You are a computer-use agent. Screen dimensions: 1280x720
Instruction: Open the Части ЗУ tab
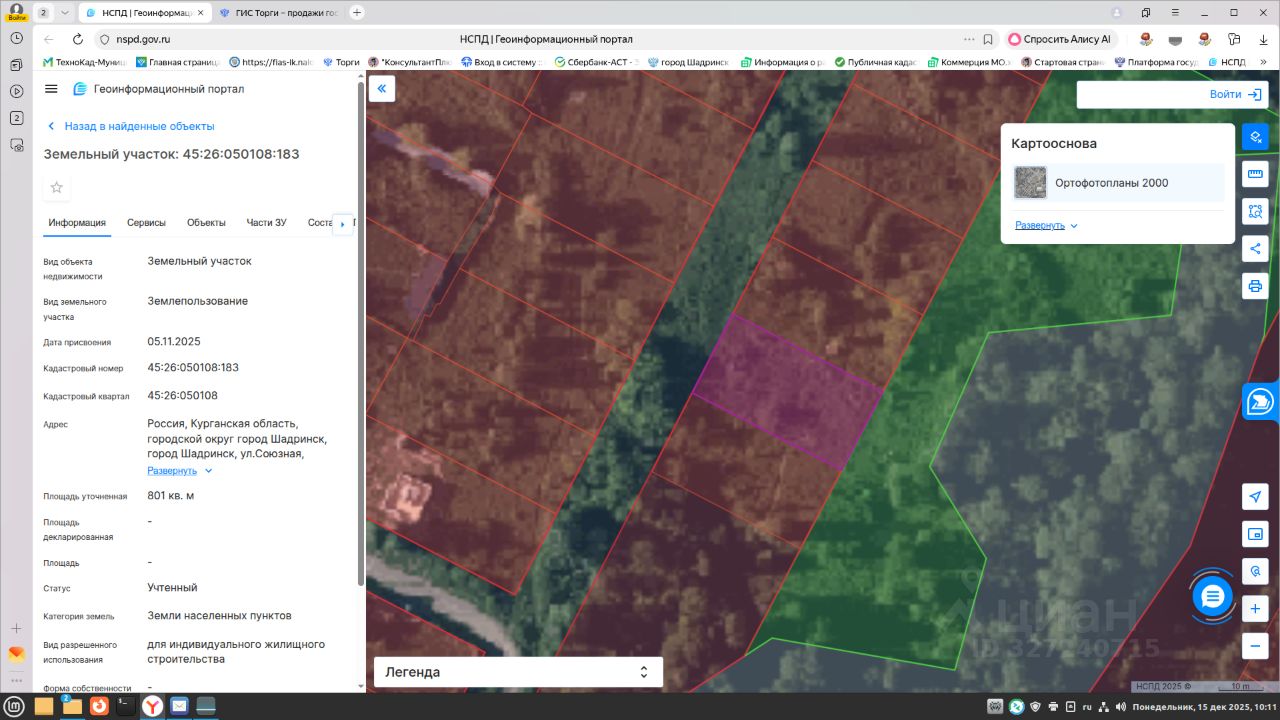click(x=266, y=223)
